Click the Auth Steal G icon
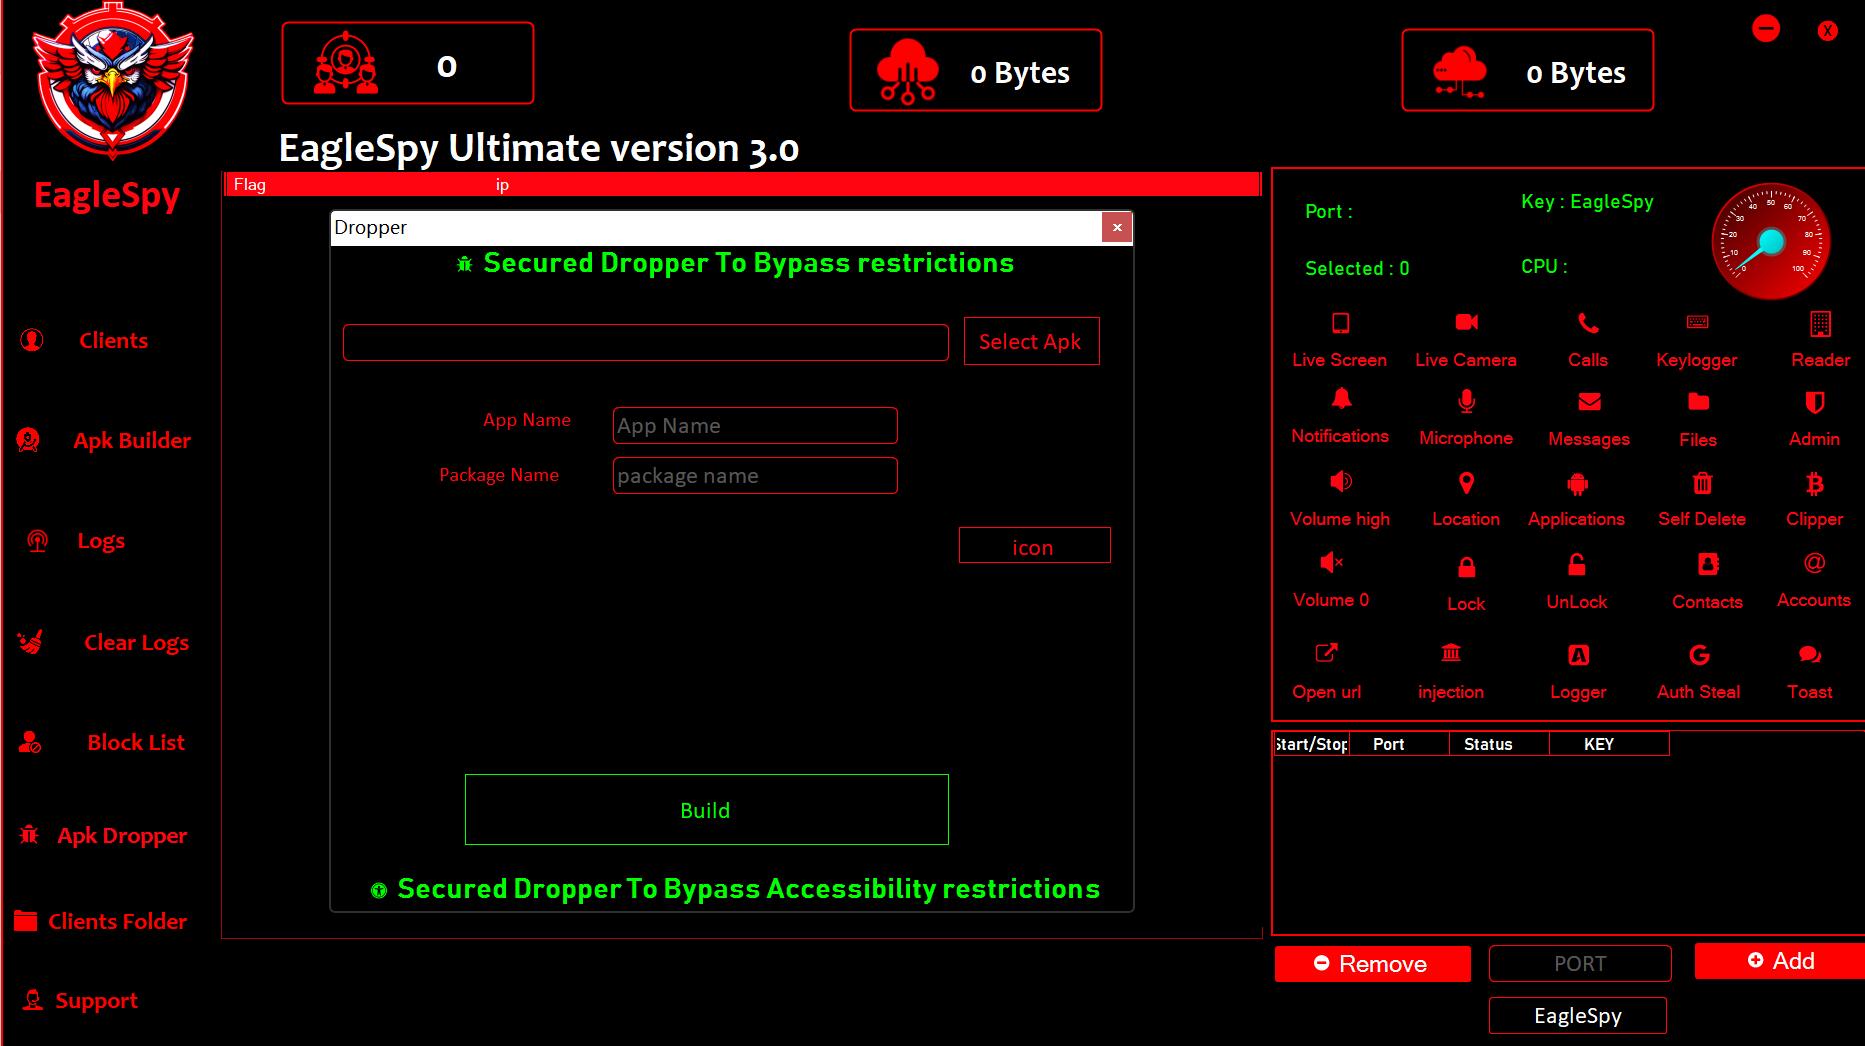 [x=1699, y=655]
